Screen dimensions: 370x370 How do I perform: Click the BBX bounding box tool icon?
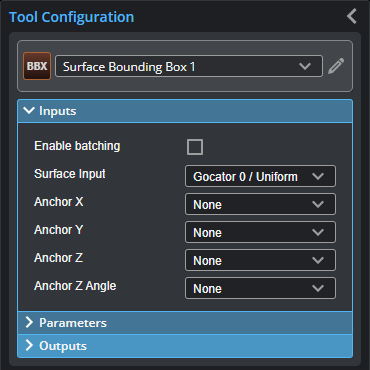click(x=37, y=66)
